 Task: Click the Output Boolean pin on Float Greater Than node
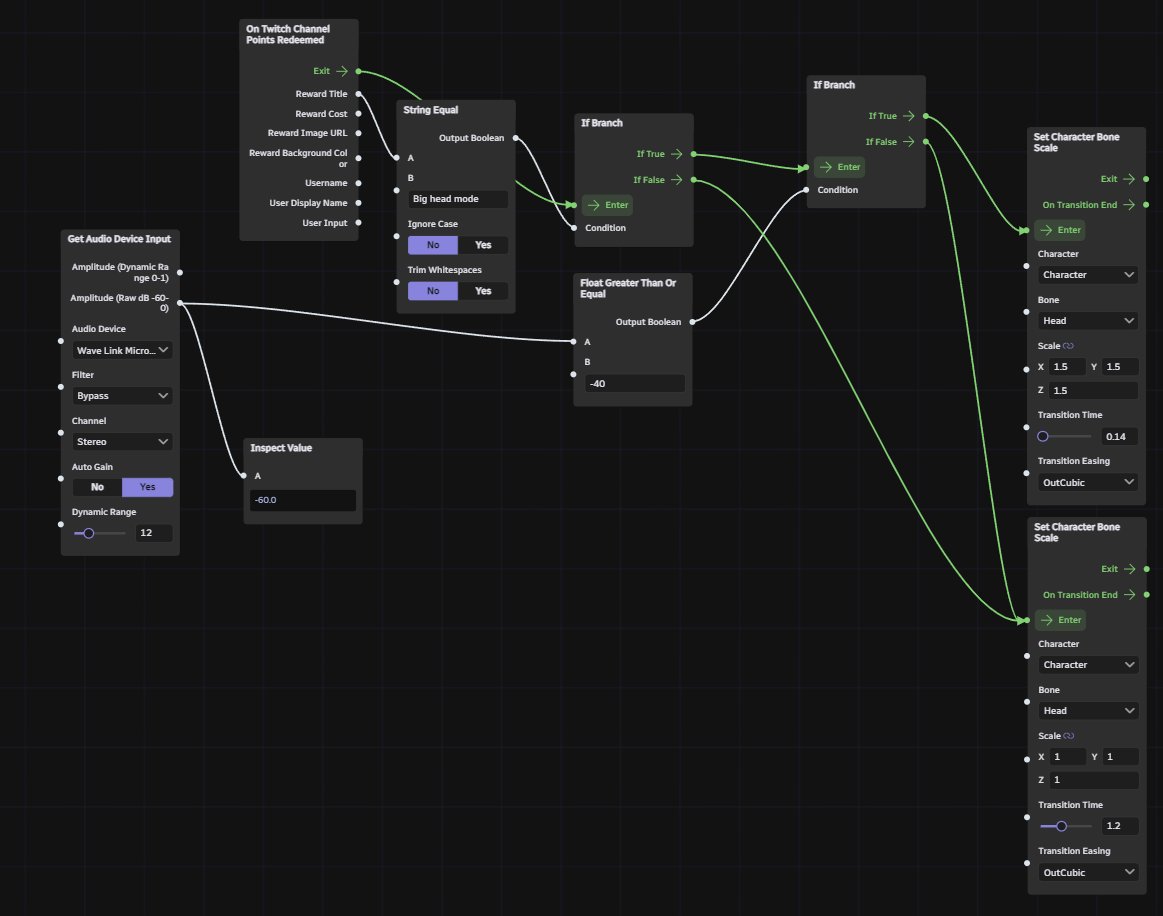691,322
